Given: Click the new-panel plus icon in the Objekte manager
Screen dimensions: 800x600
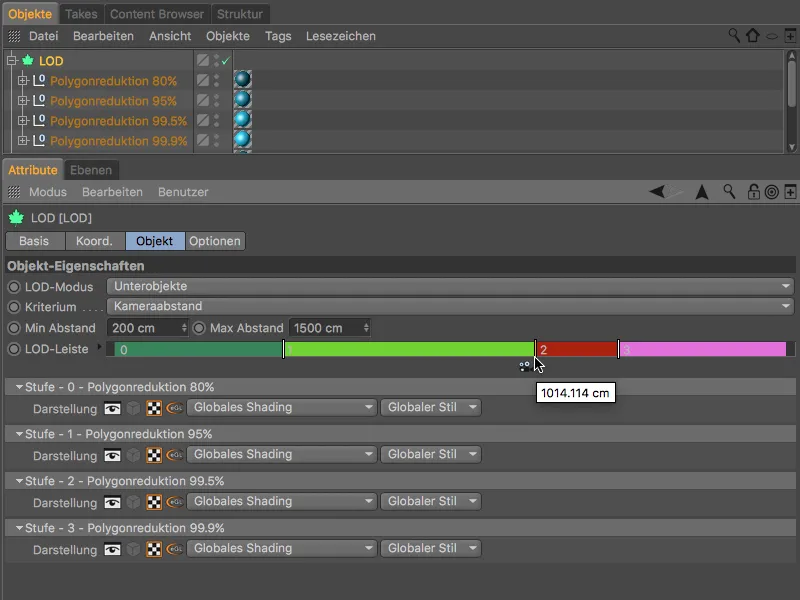Looking at the screenshot, I should 790,36.
